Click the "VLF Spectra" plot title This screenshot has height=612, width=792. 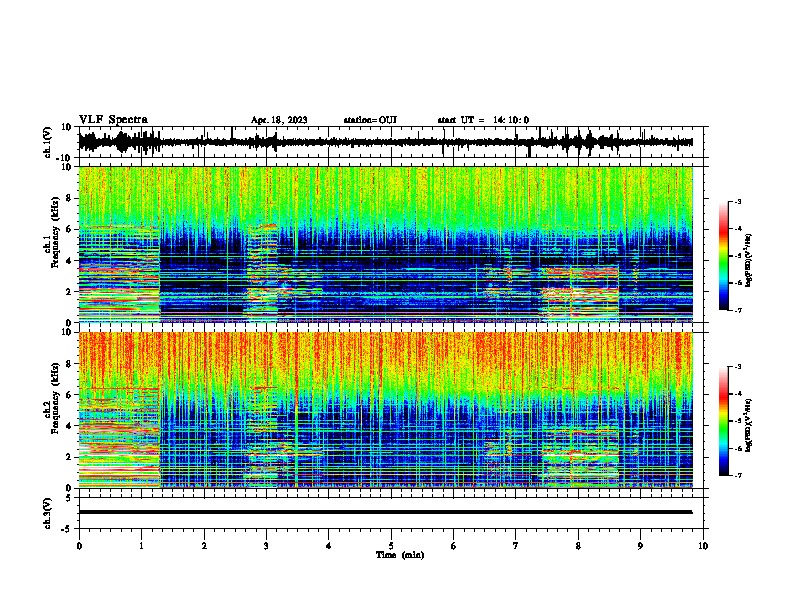tap(113, 120)
